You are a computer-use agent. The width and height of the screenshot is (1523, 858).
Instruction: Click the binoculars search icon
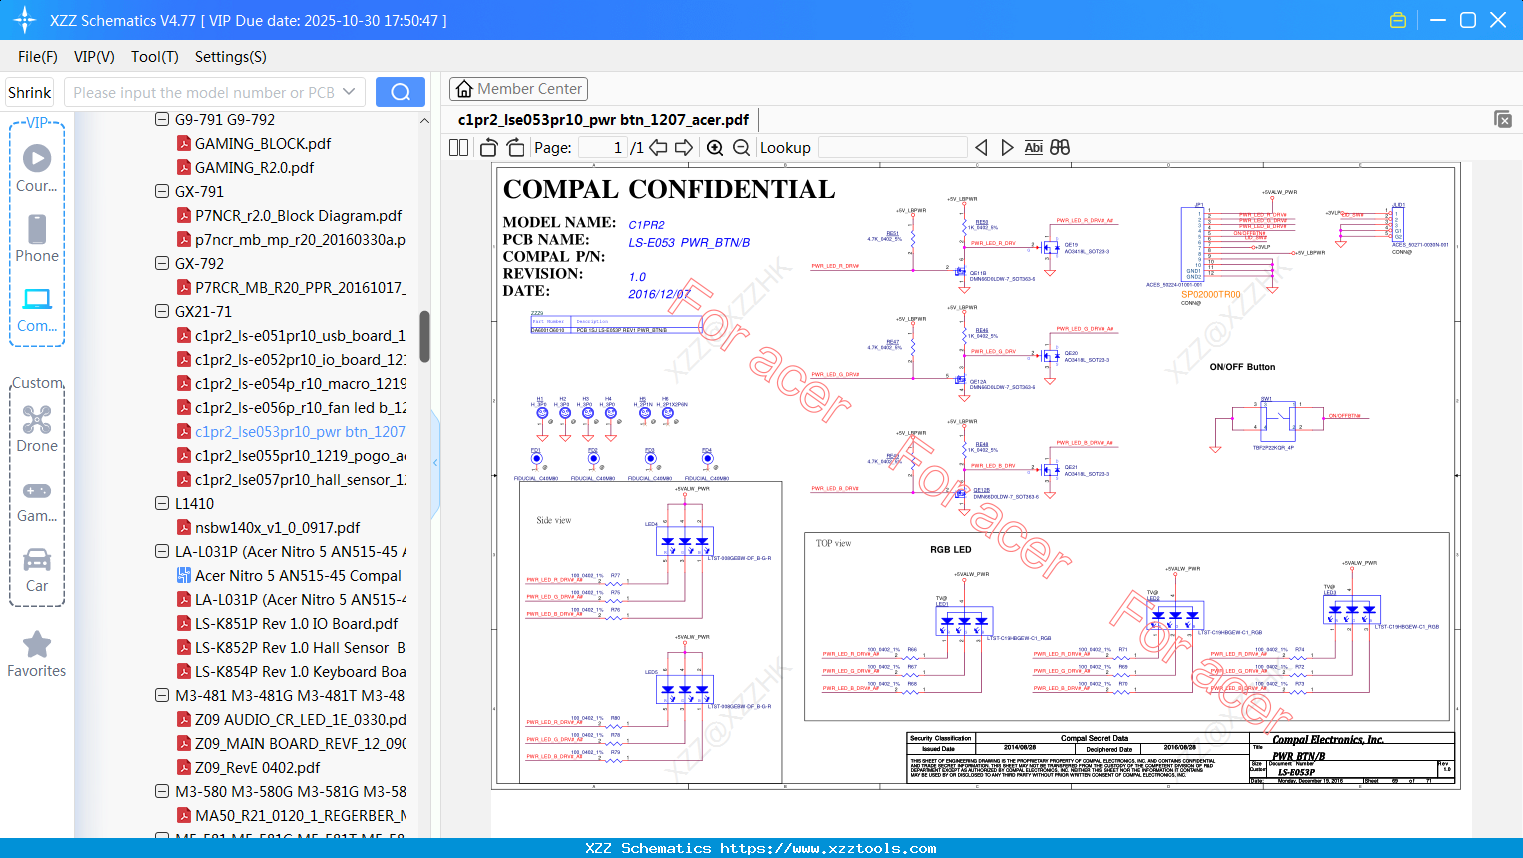coord(1060,147)
